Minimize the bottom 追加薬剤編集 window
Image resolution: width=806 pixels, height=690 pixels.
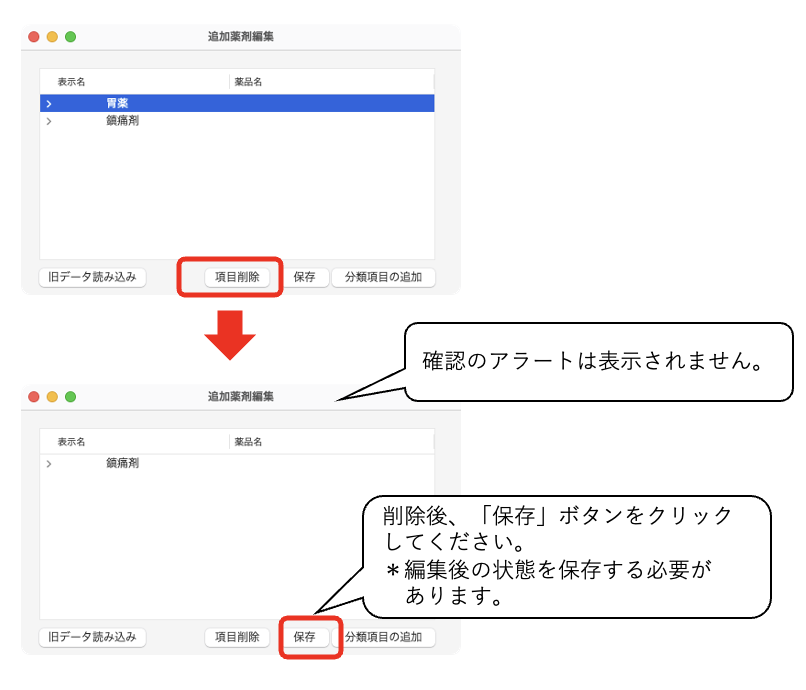tap(51, 395)
